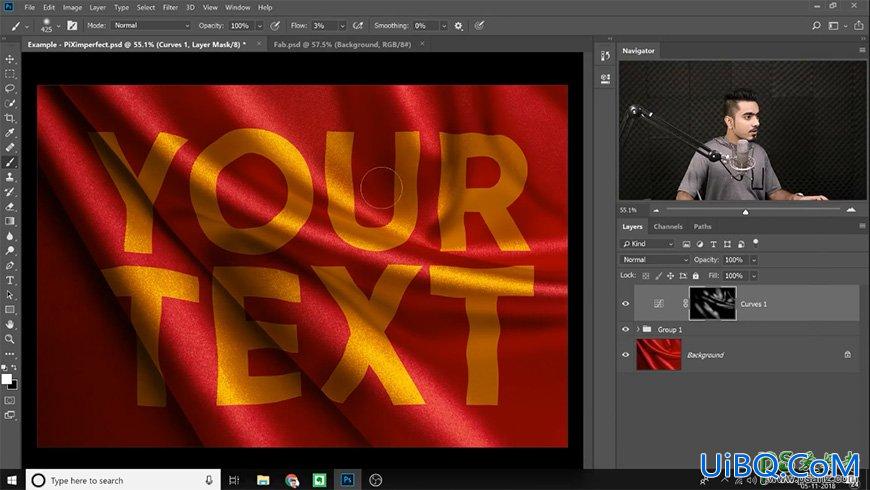This screenshot has width=870, height=490.
Task: Open the layer Opacity dropdown arrow
Action: [753, 260]
